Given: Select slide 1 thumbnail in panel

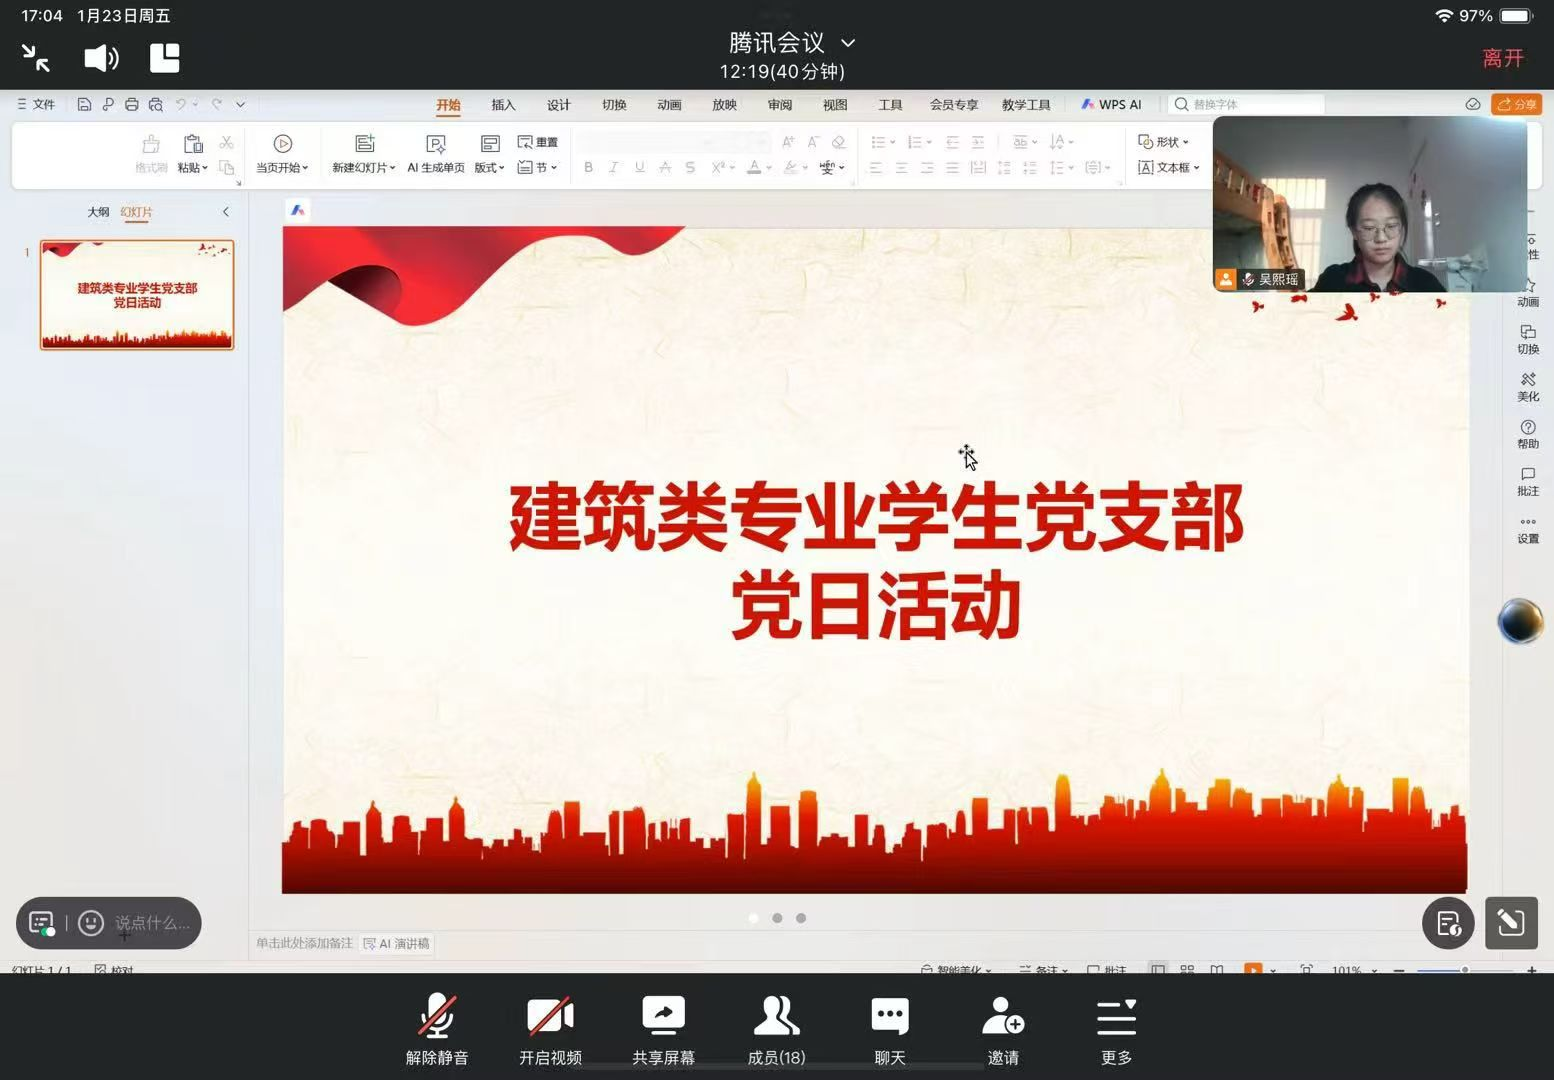Looking at the screenshot, I should tap(137, 295).
